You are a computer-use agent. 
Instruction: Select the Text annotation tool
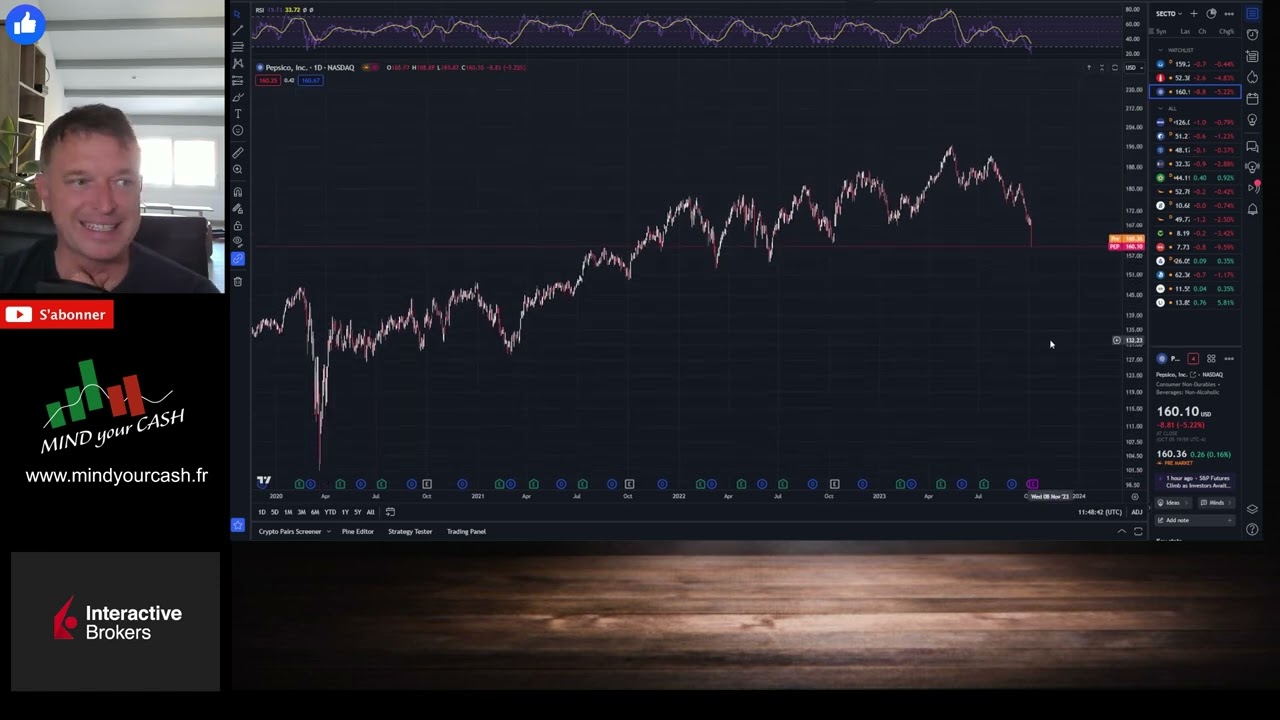(237, 114)
